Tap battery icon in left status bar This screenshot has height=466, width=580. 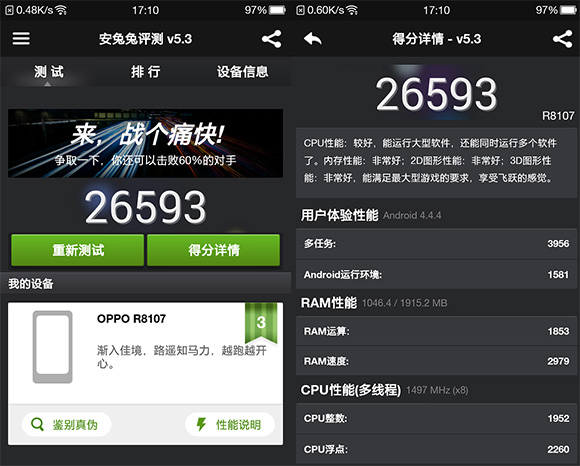click(x=277, y=10)
